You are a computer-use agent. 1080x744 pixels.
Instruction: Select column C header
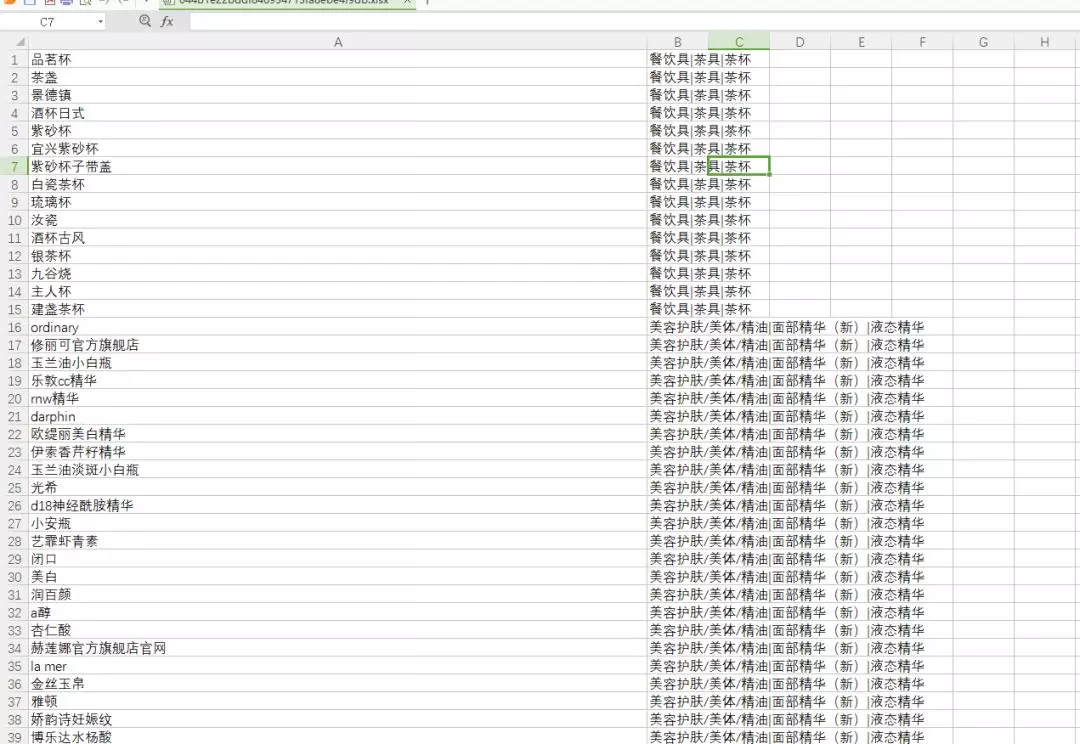[739, 42]
